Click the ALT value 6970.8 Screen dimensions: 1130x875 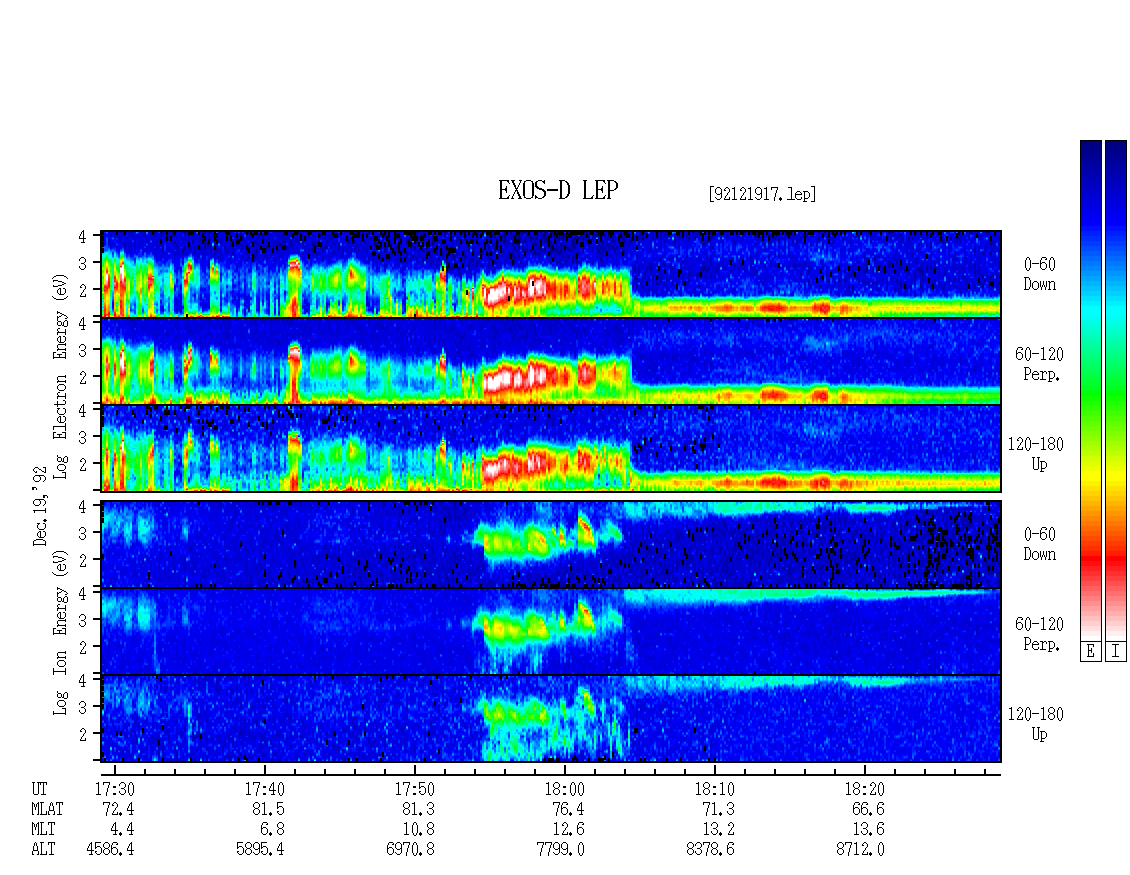pos(410,850)
